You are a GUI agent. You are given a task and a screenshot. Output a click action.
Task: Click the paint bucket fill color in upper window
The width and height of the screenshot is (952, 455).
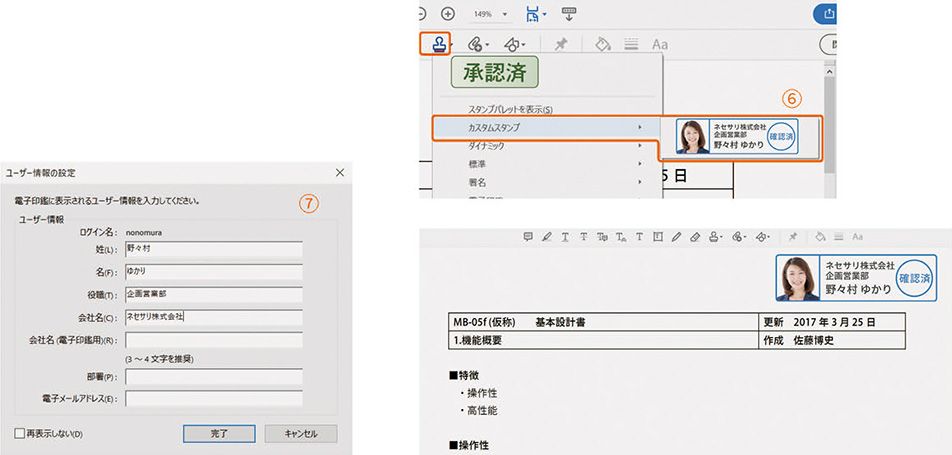point(603,44)
